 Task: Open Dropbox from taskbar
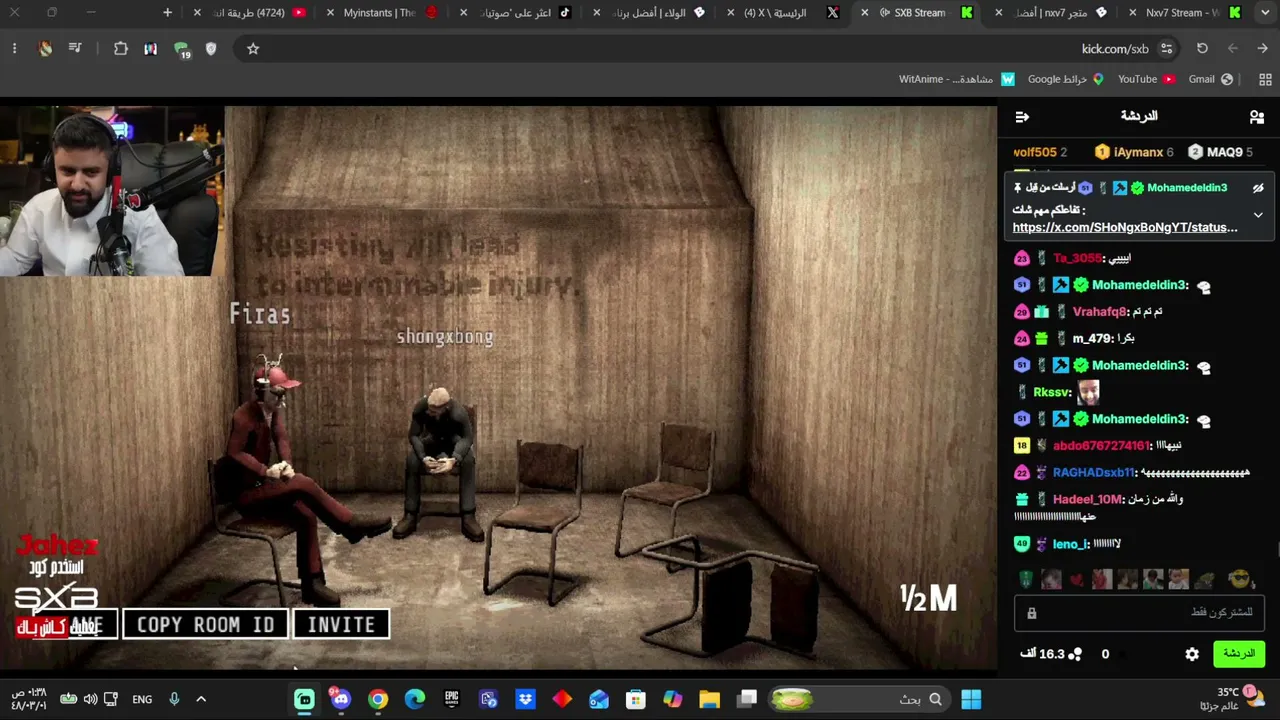click(525, 700)
